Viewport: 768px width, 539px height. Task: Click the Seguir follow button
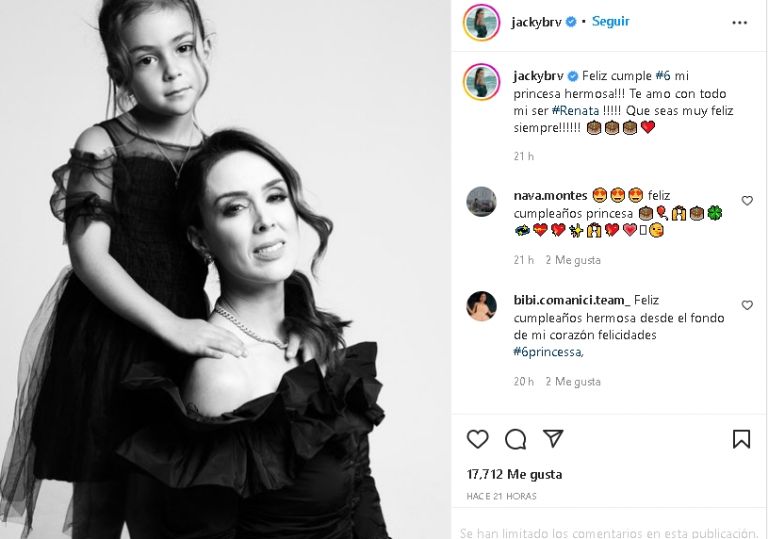(610, 22)
